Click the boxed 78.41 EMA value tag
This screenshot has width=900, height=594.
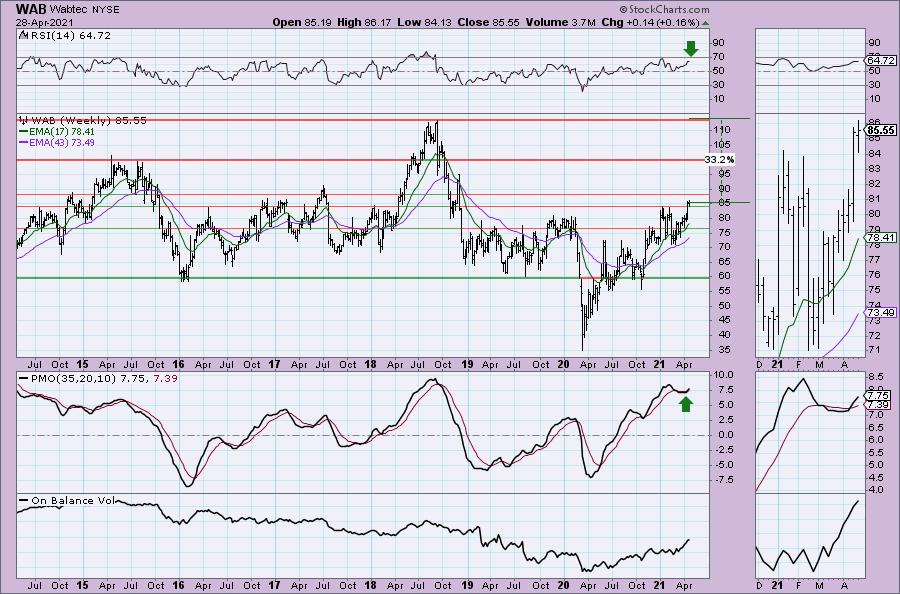tap(881, 237)
